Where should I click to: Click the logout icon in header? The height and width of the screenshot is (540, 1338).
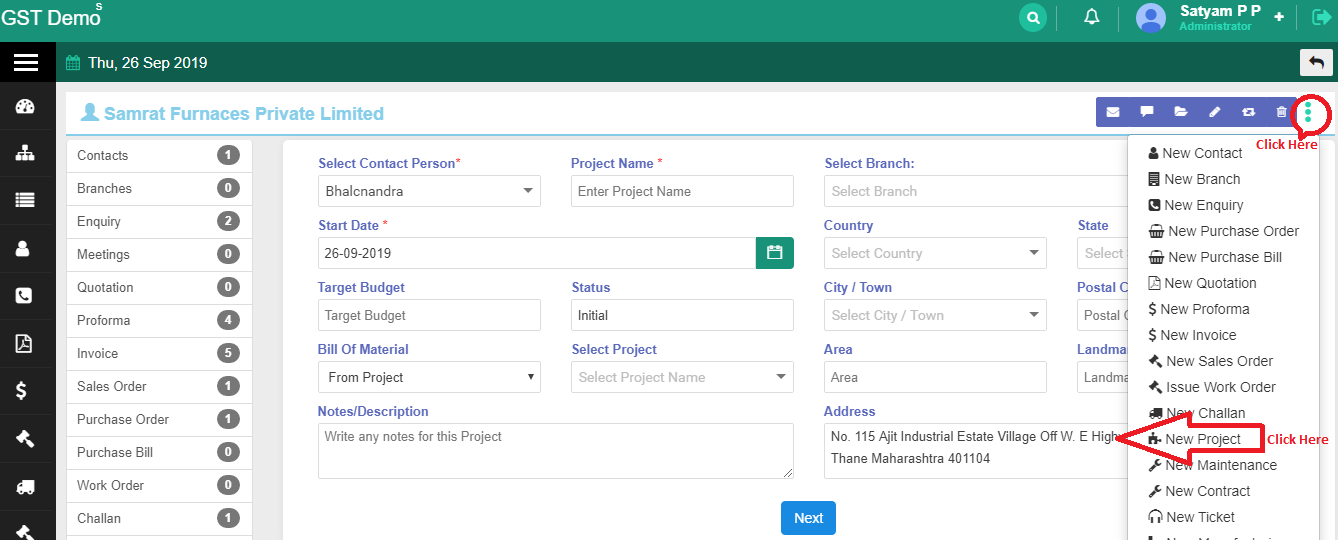(1321, 17)
